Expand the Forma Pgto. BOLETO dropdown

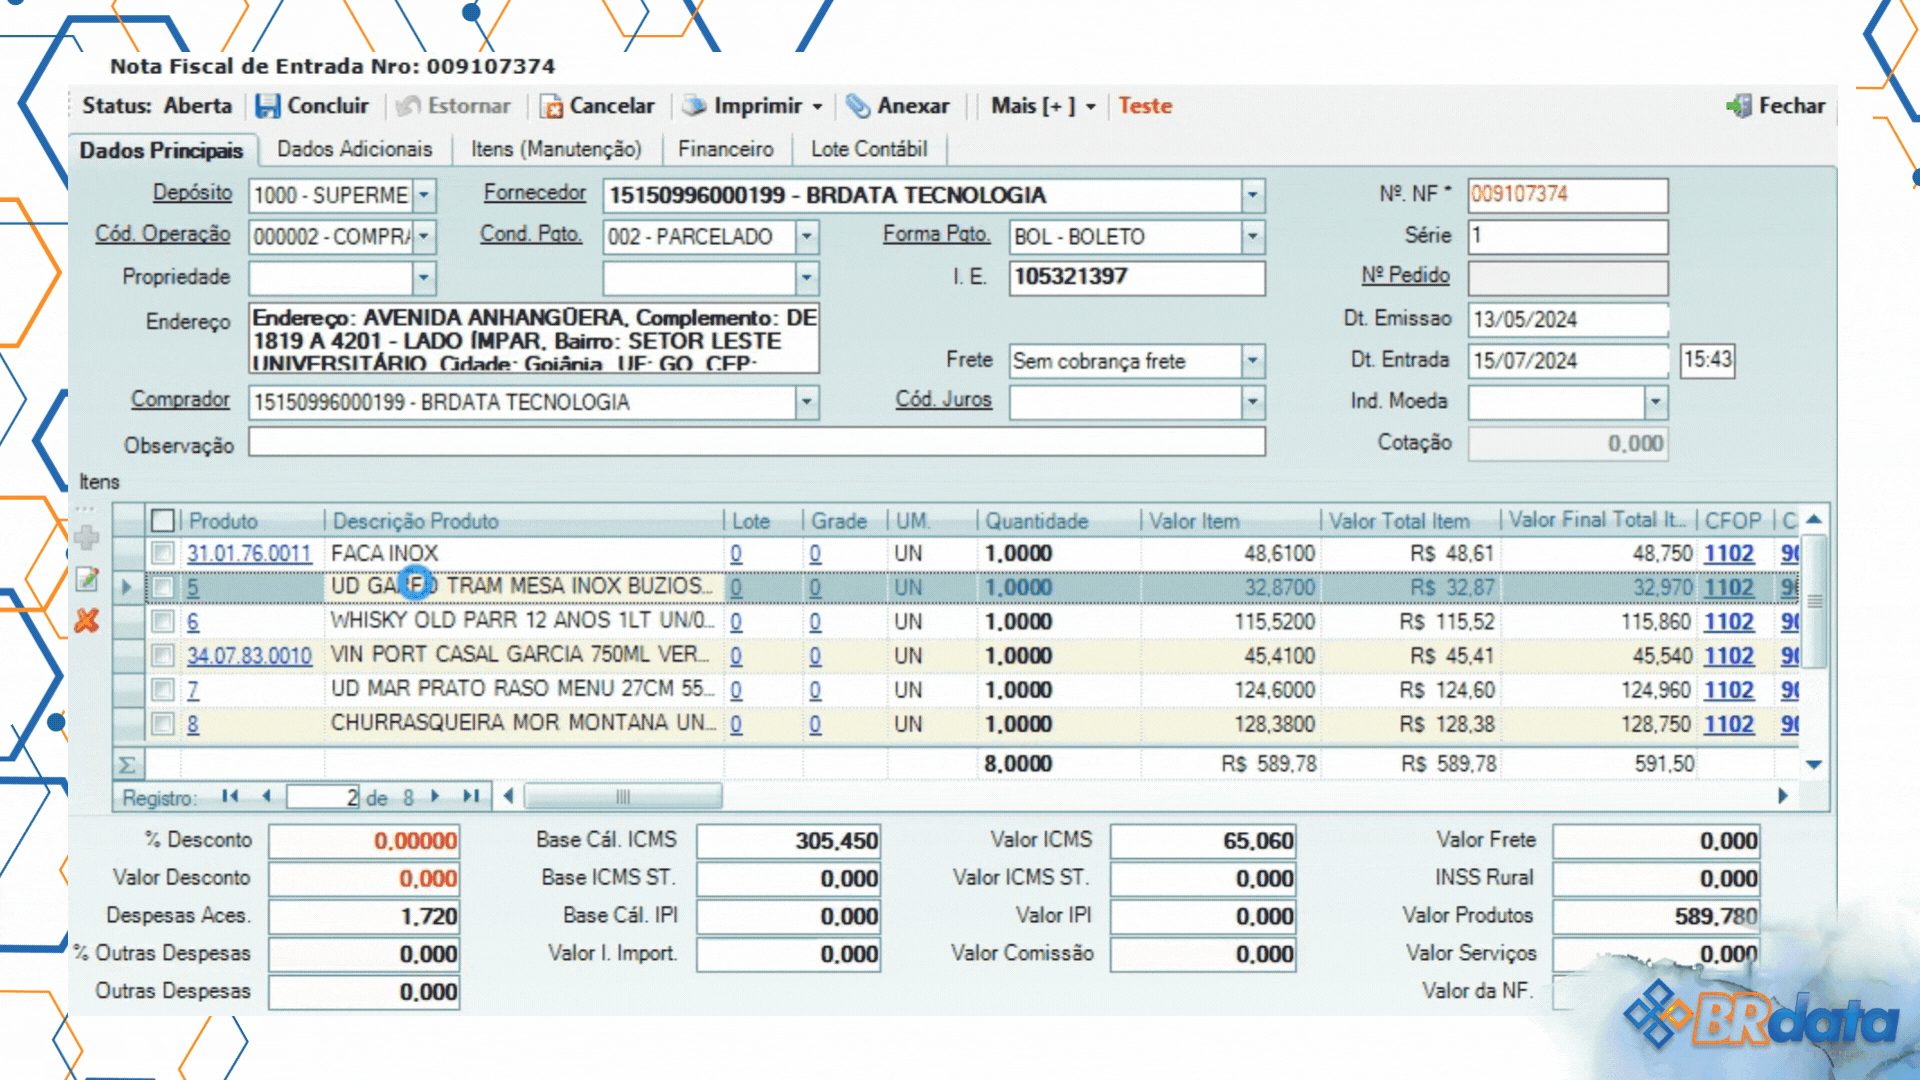[1252, 237]
